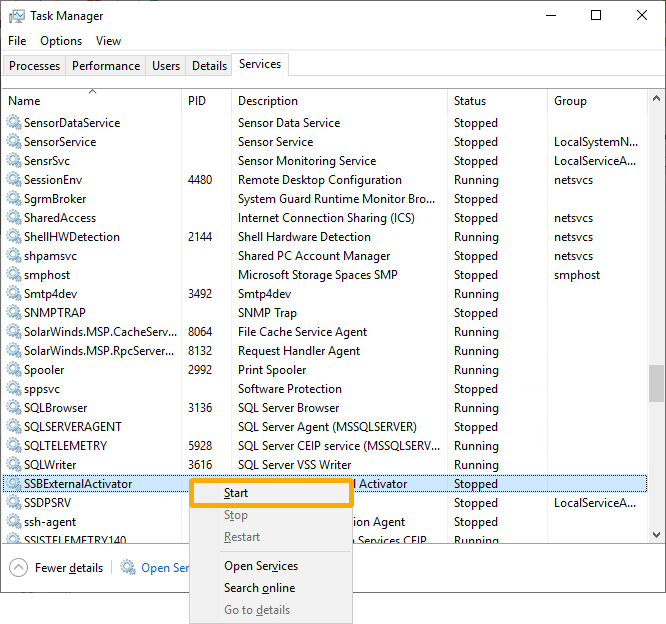Select the SQL Server Browser description
The width and height of the screenshot is (666, 624).
pos(288,408)
